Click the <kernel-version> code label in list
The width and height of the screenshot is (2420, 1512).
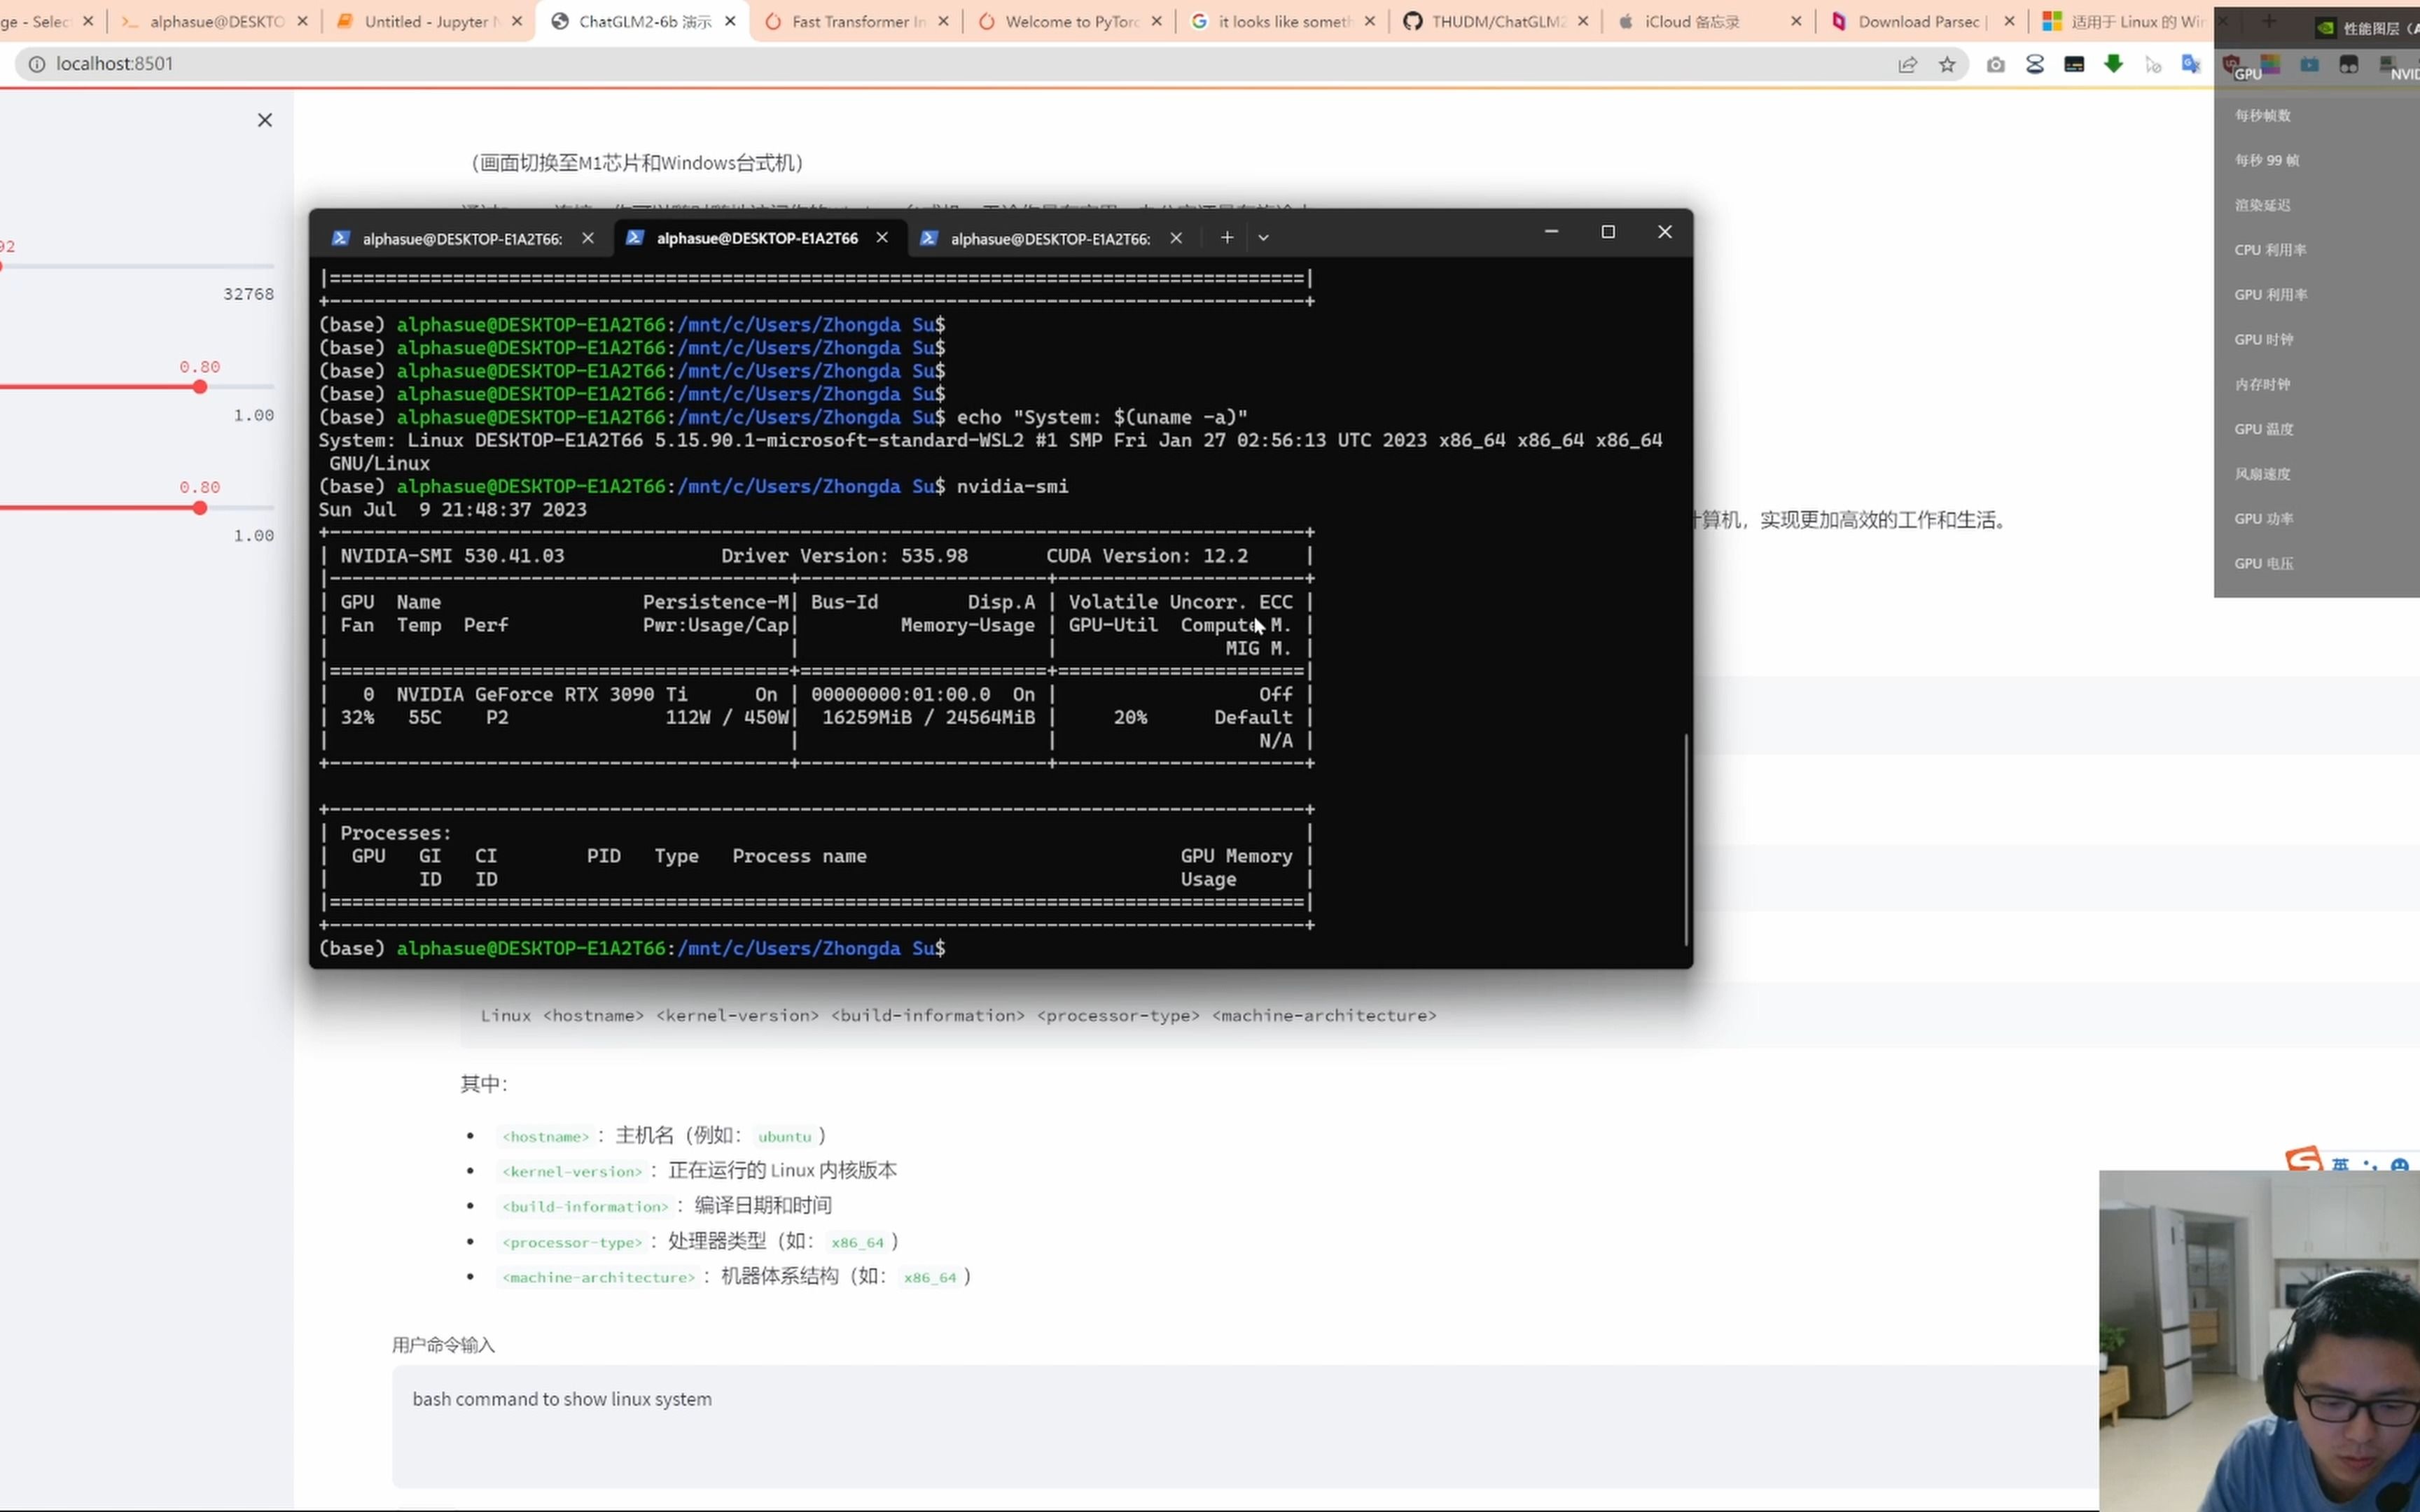tap(571, 1172)
